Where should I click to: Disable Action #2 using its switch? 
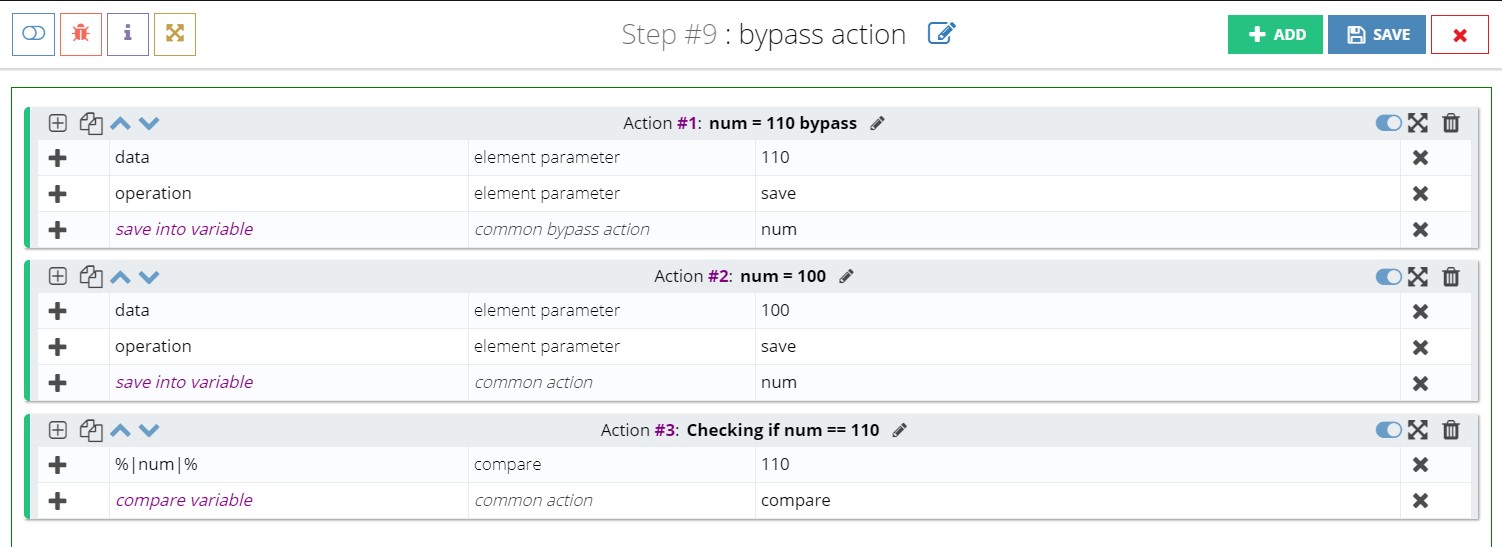coord(1389,276)
